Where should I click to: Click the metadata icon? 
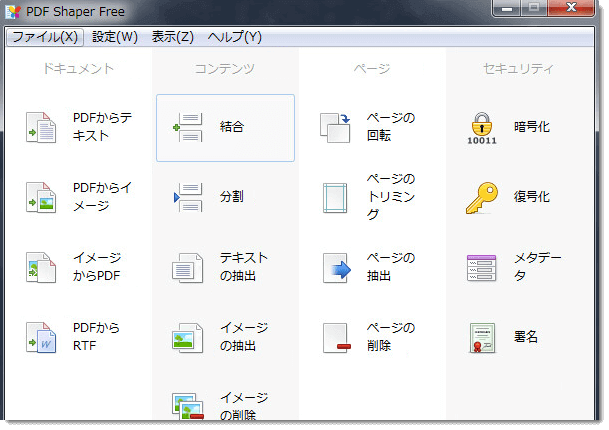tap(482, 268)
